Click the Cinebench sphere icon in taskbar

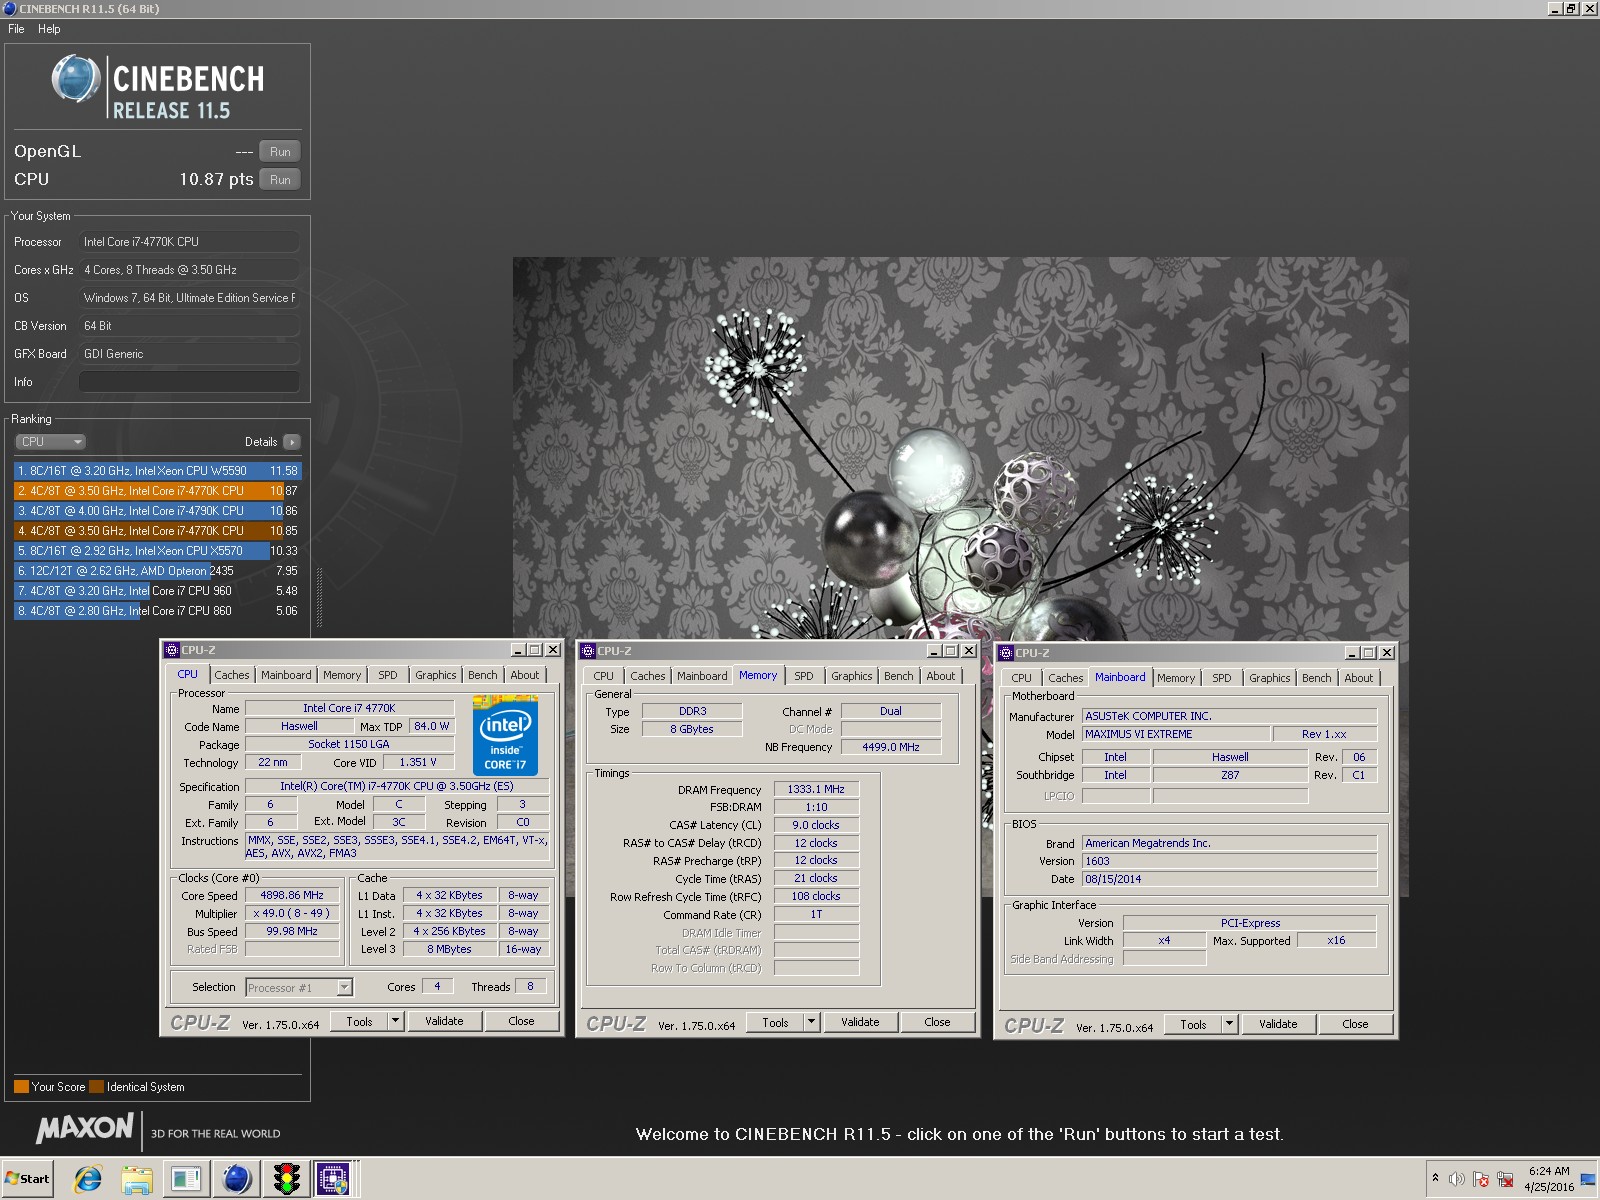(x=236, y=1179)
